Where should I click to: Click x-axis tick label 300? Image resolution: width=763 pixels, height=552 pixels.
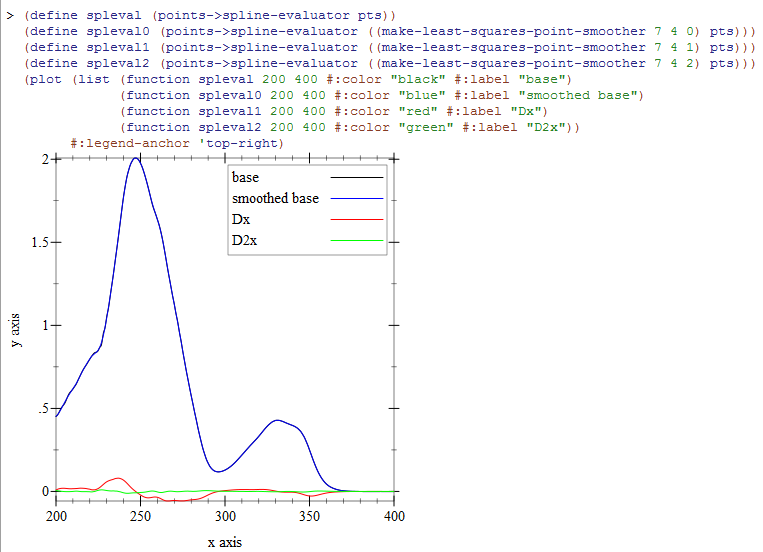click(x=225, y=516)
